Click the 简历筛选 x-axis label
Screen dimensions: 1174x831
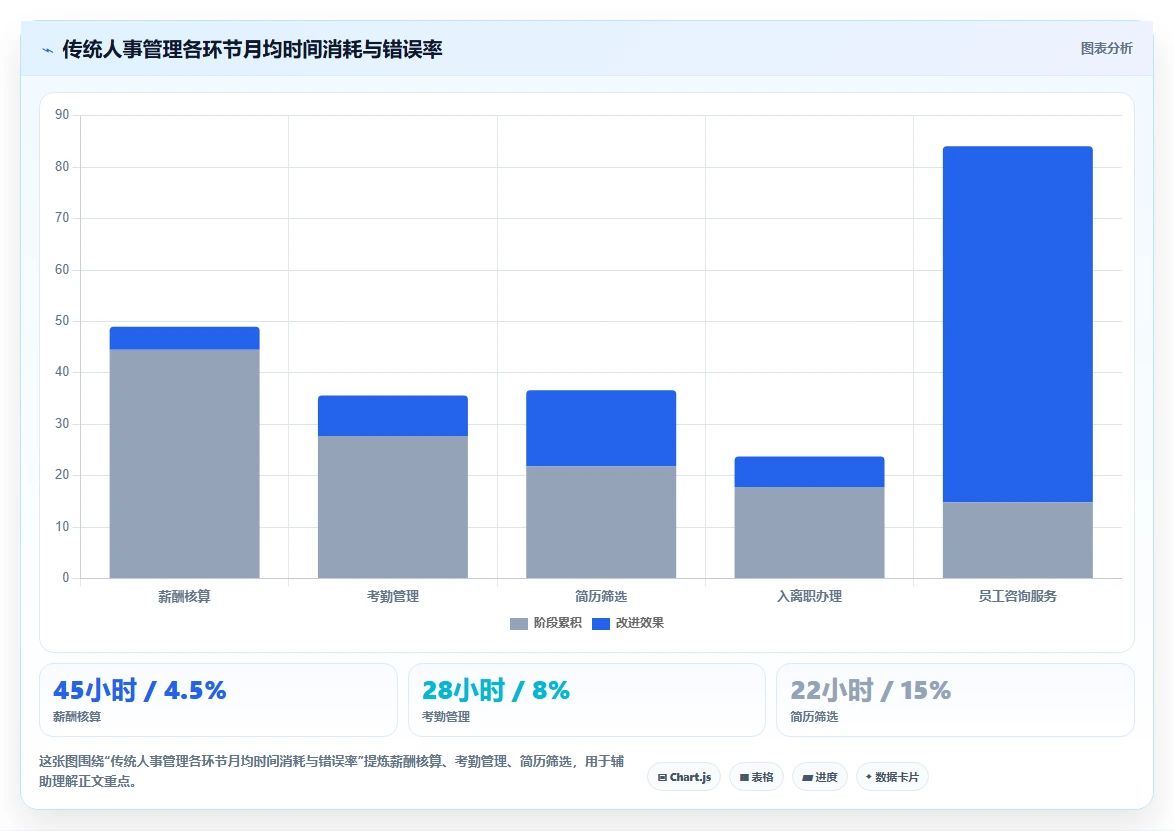pos(601,596)
